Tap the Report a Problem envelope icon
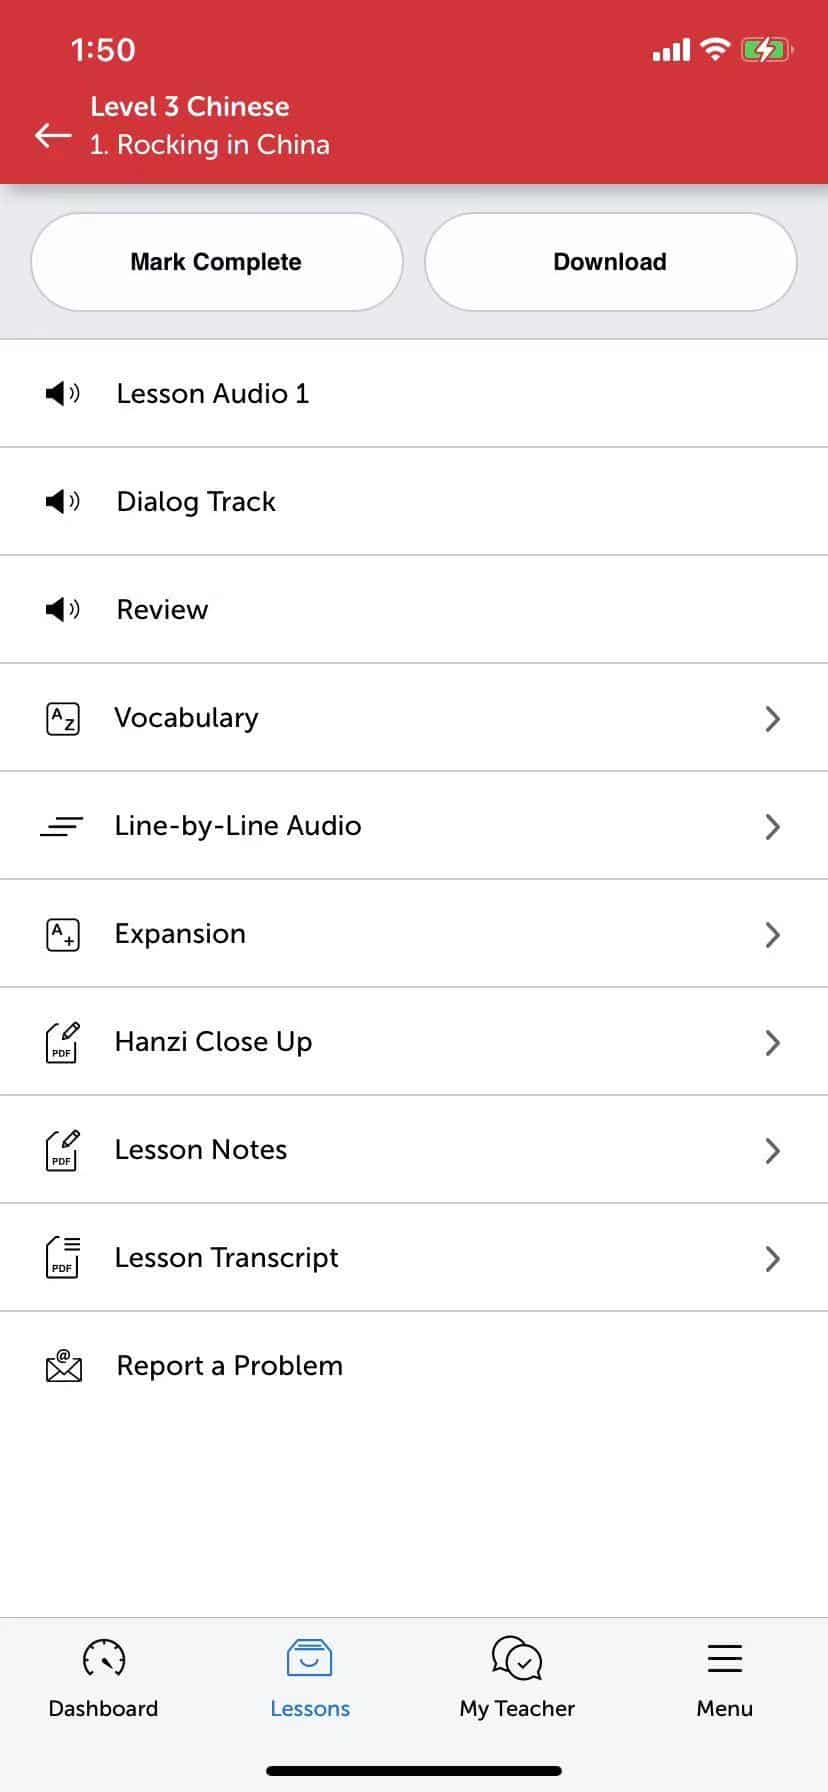This screenshot has width=828, height=1792. point(64,1366)
